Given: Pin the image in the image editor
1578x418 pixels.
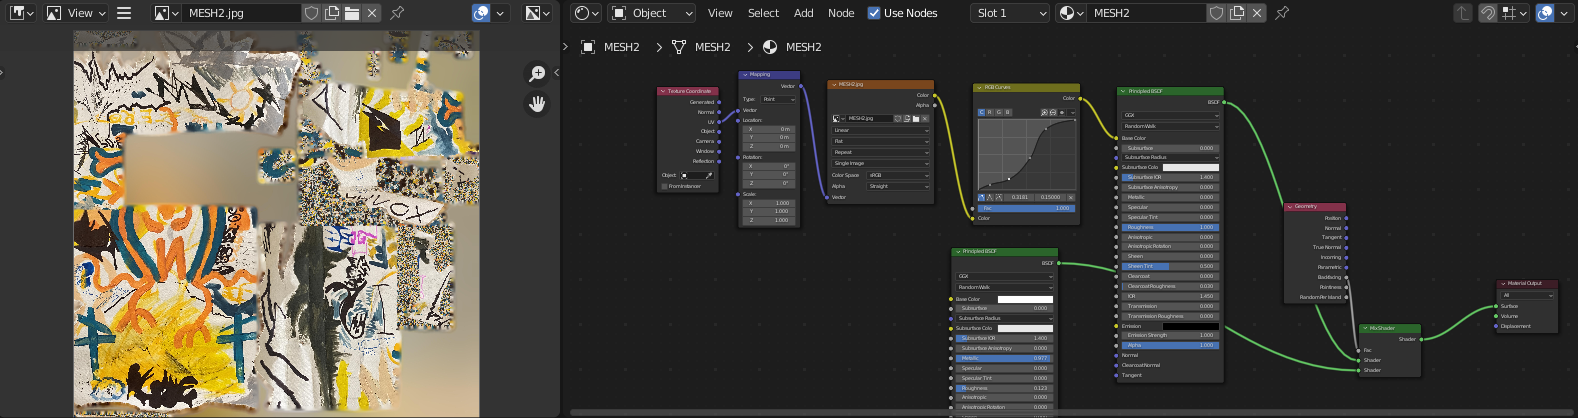Looking at the screenshot, I should point(397,13).
